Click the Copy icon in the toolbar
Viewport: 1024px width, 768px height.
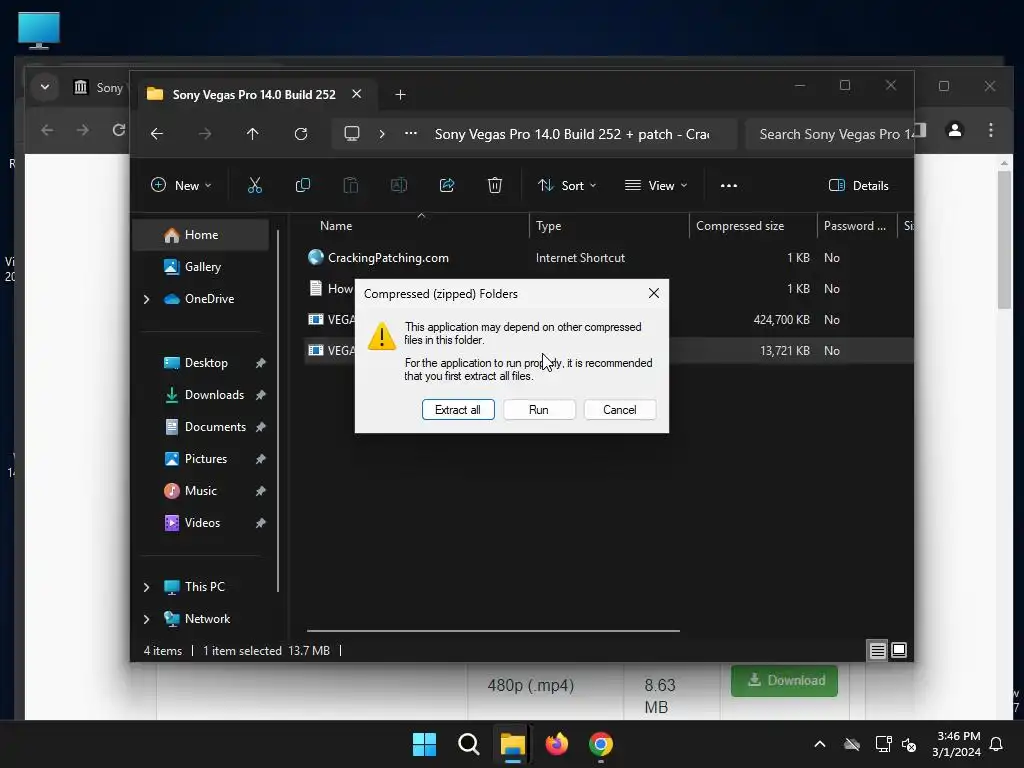click(x=302, y=185)
